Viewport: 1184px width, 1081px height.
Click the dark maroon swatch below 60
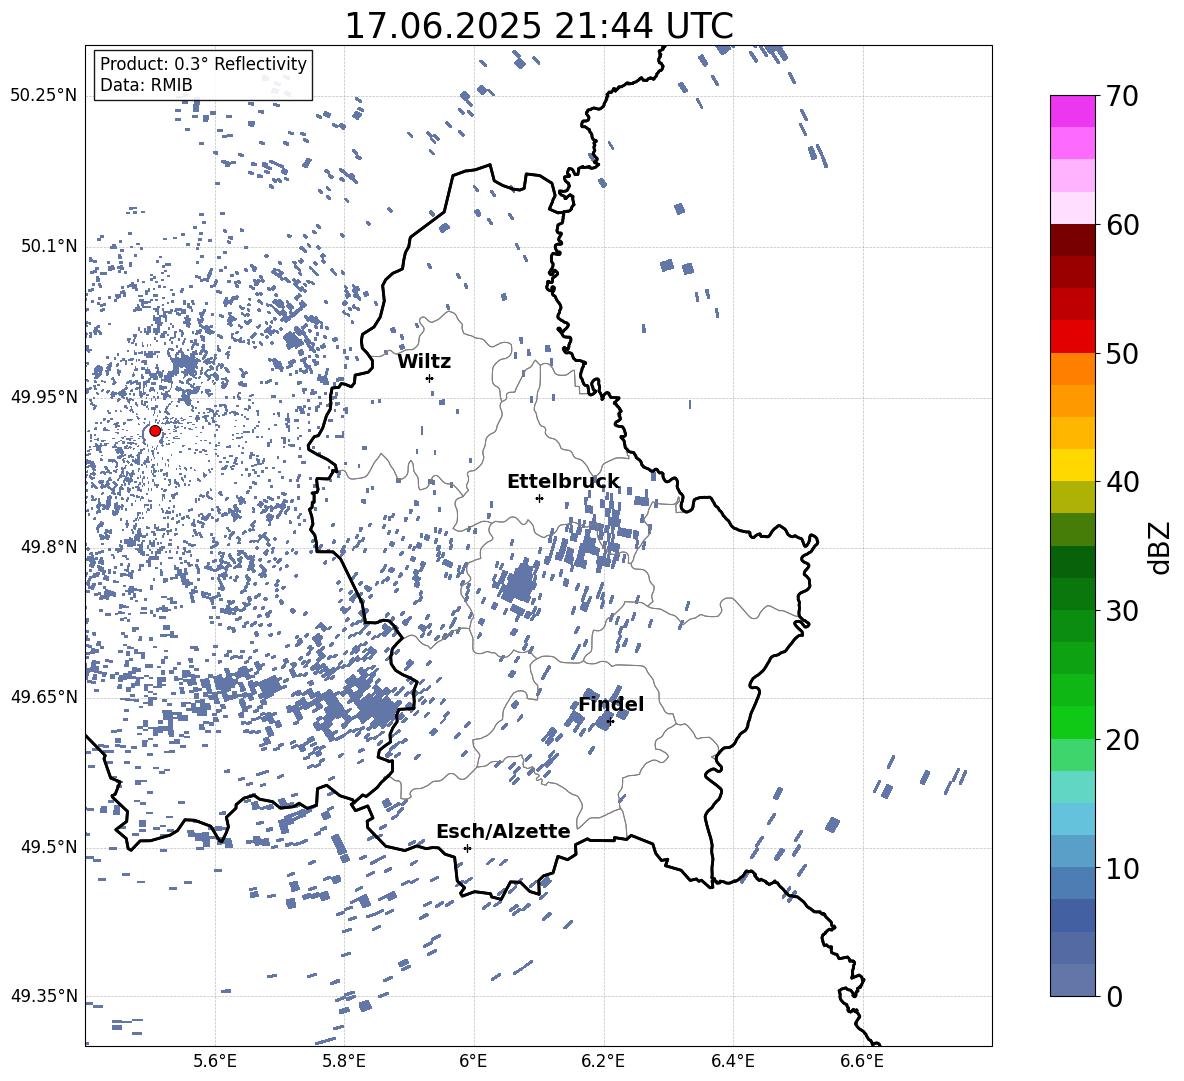(x=1072, y=240)
